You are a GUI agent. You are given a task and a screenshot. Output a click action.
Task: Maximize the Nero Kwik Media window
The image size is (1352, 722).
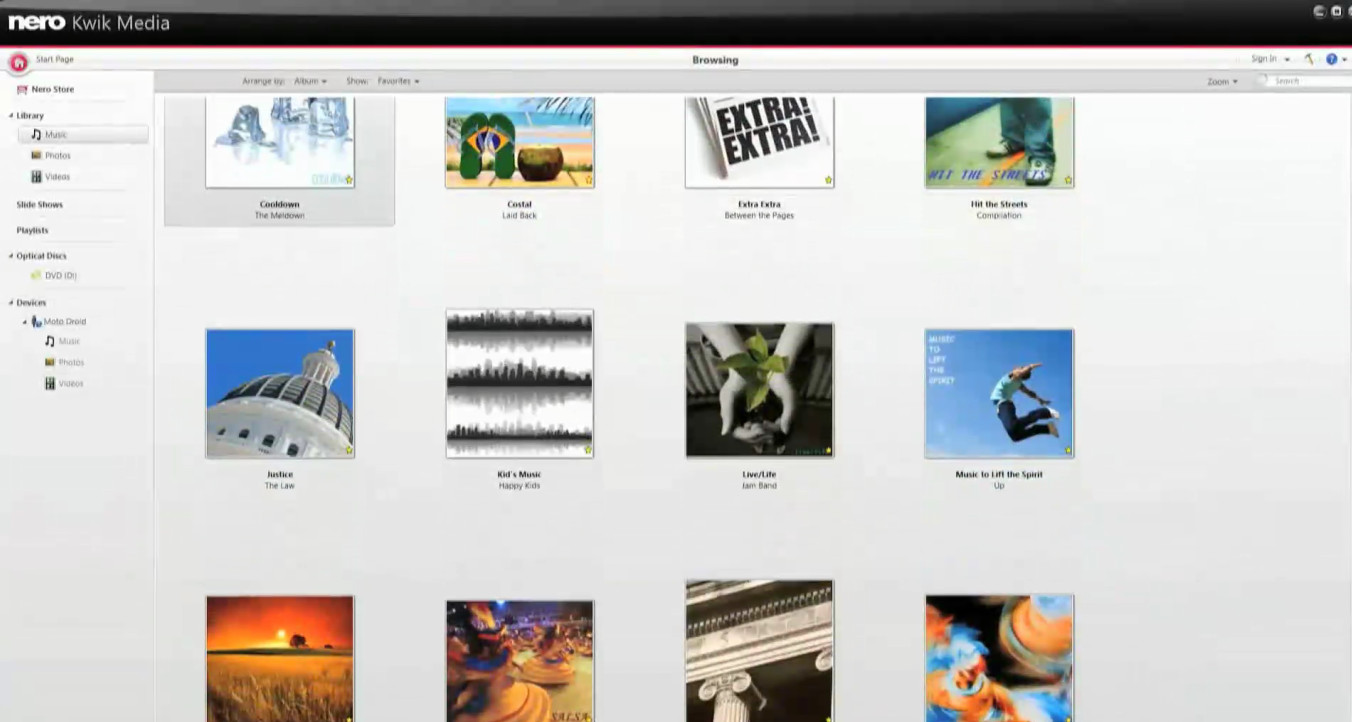point(1337,12)
